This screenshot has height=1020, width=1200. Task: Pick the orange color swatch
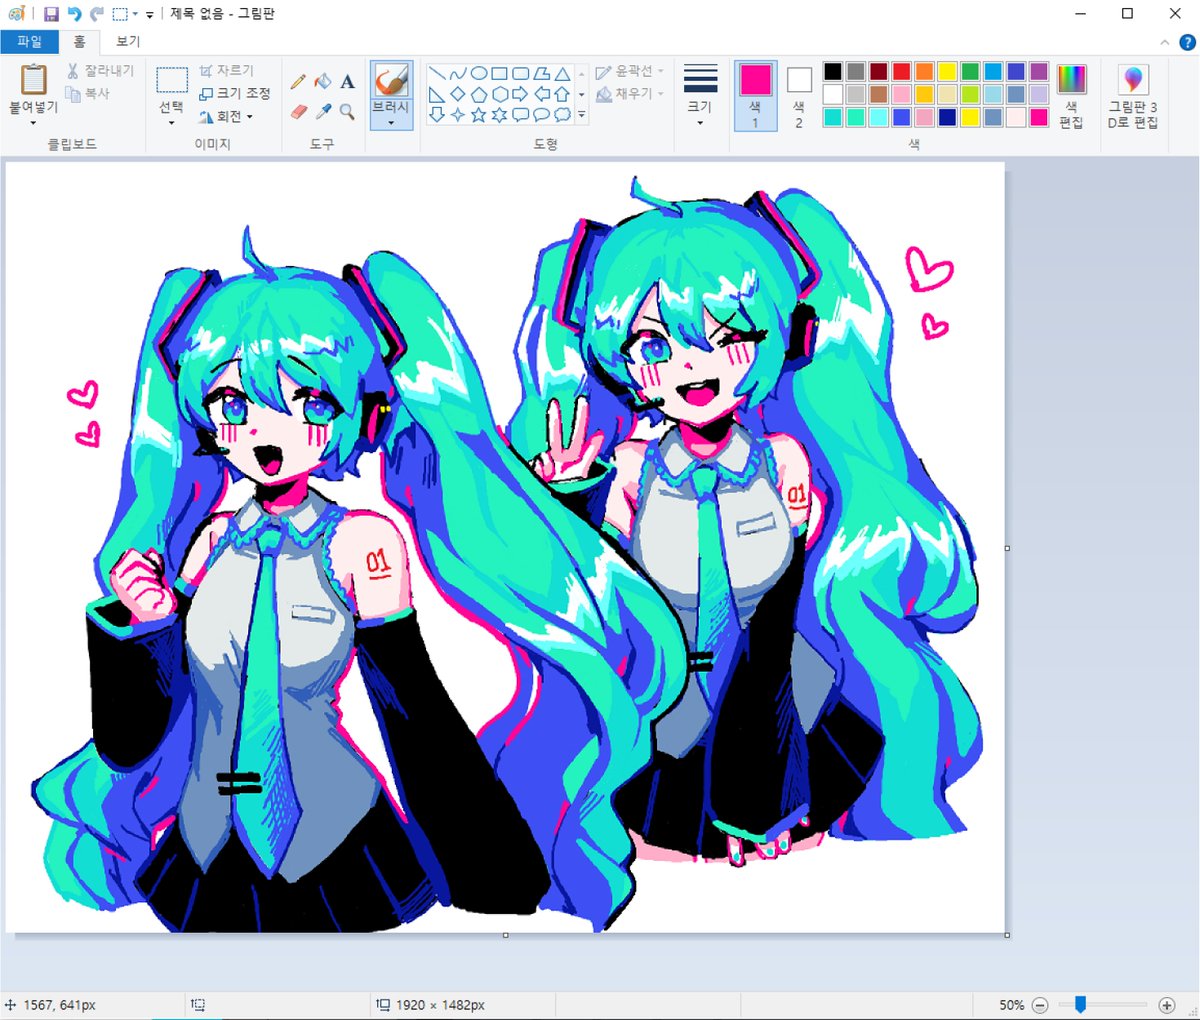[x=925, y=71]
